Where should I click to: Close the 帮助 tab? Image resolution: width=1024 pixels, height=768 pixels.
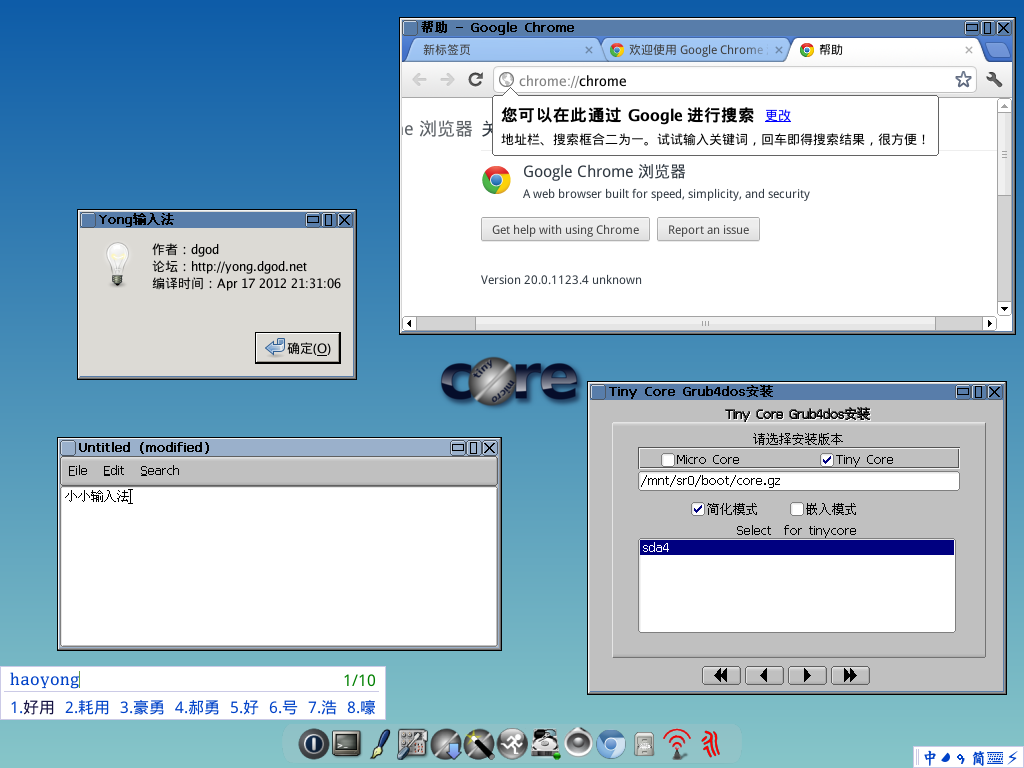coord(968,50)
